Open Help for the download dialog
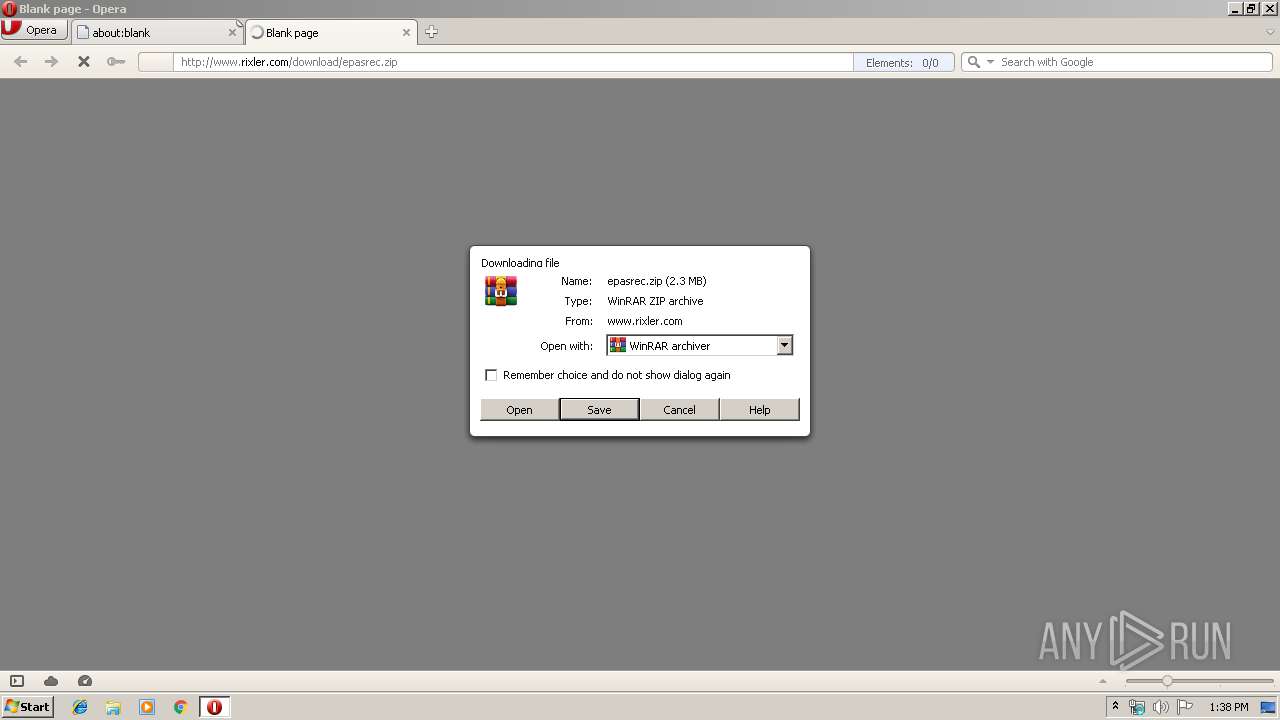1280x720 pixels. click(x=759, y=409)
